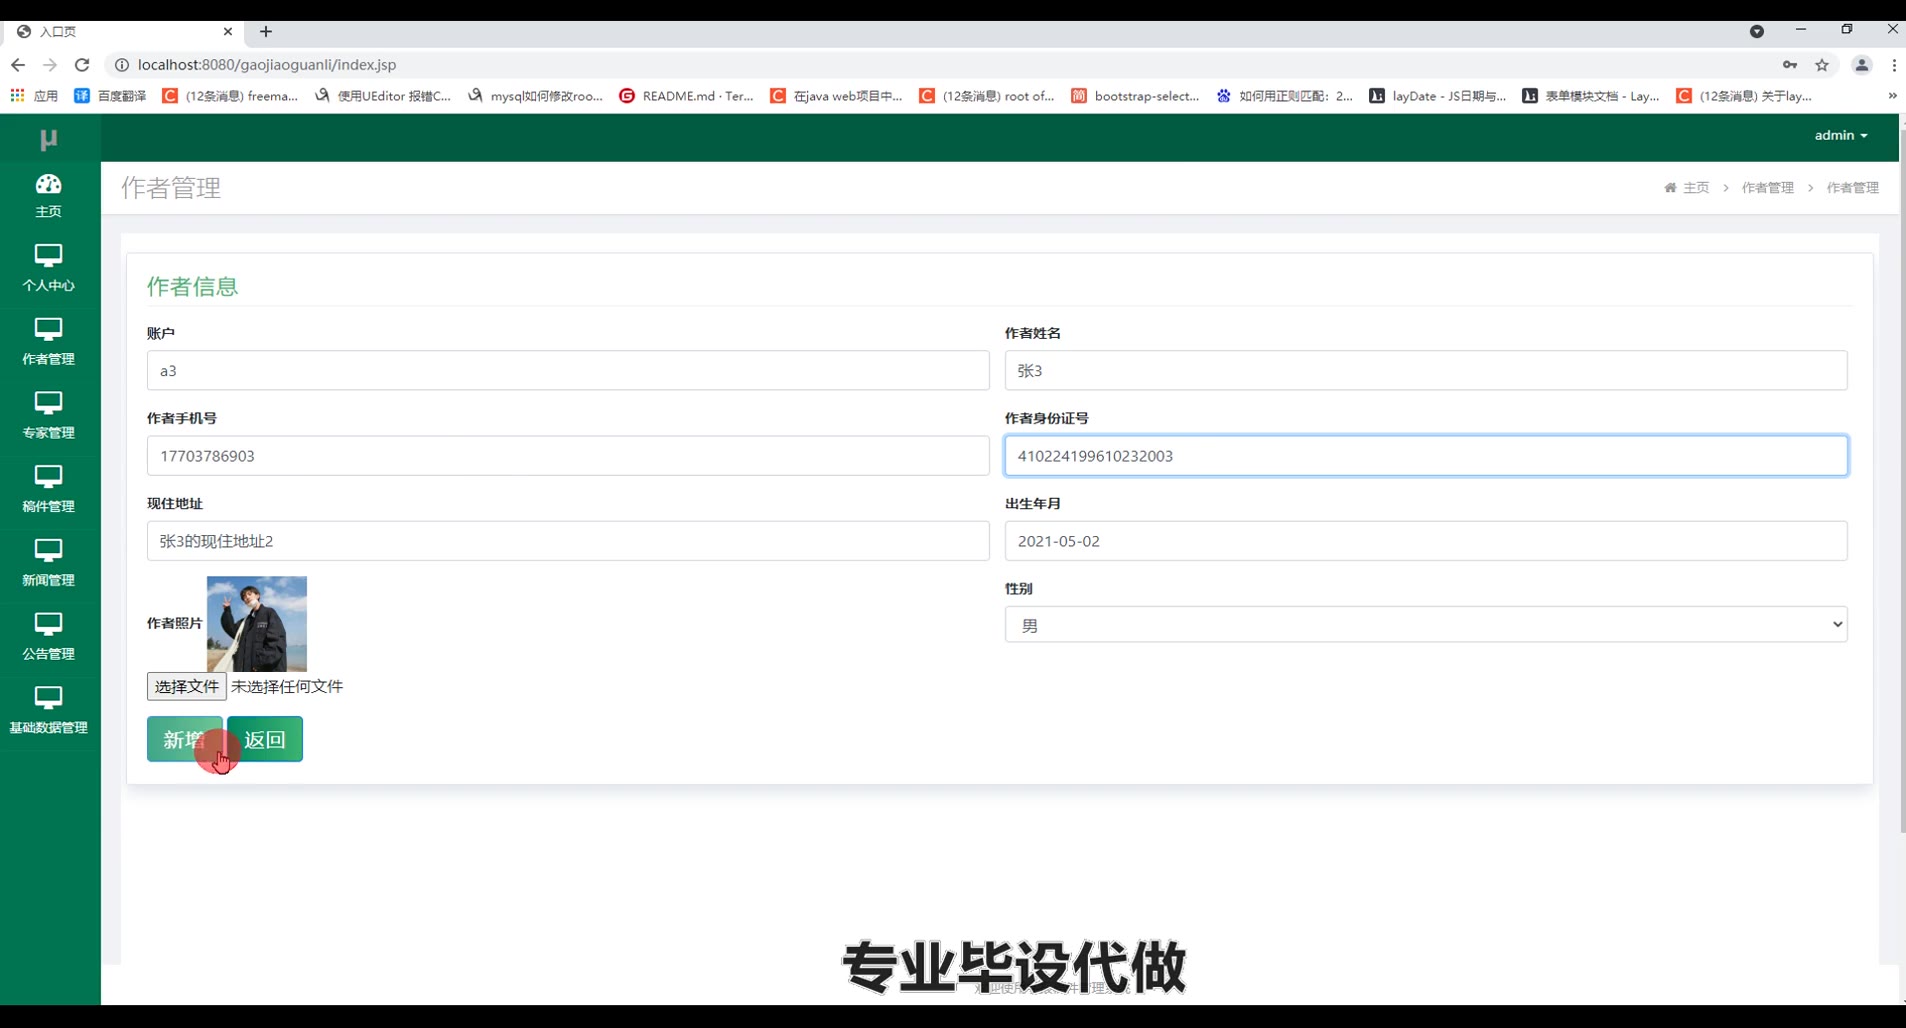Open 使用UEditor报错 bookmark
Screen dimensions: 1906x1028
coord(383,96)
